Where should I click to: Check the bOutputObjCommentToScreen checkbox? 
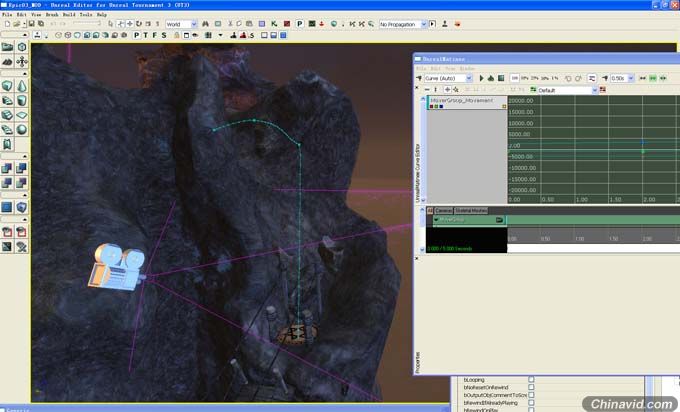coord(531,395)
